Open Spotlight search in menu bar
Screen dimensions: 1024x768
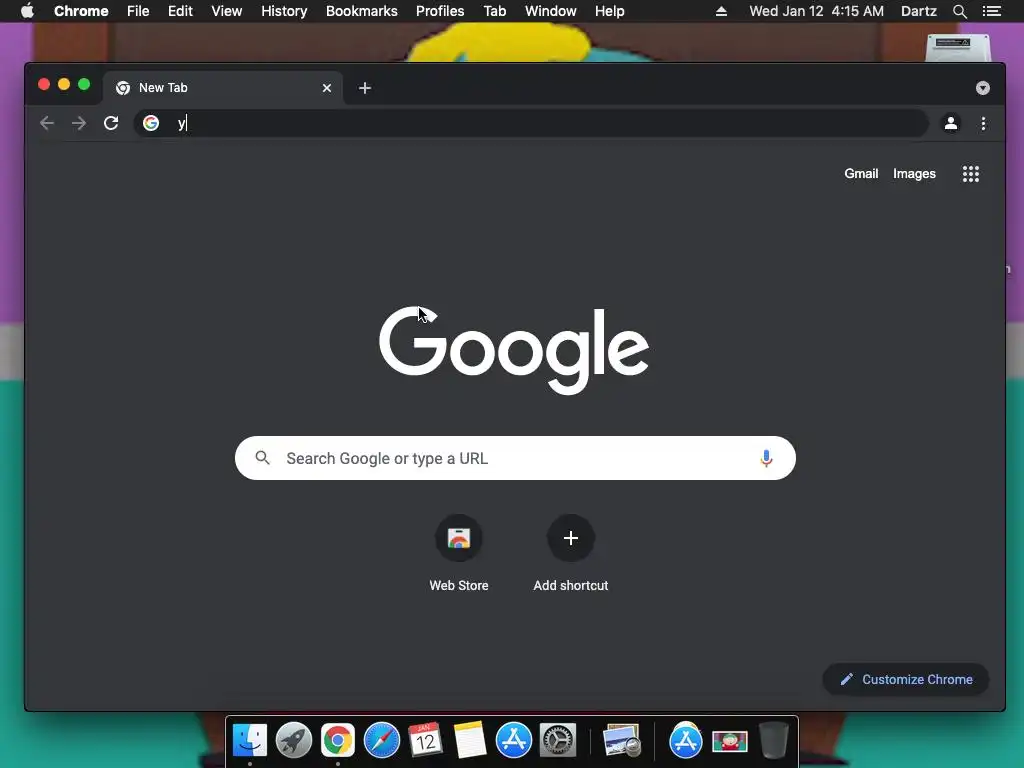pyautogui.click(x=959, y=11)
